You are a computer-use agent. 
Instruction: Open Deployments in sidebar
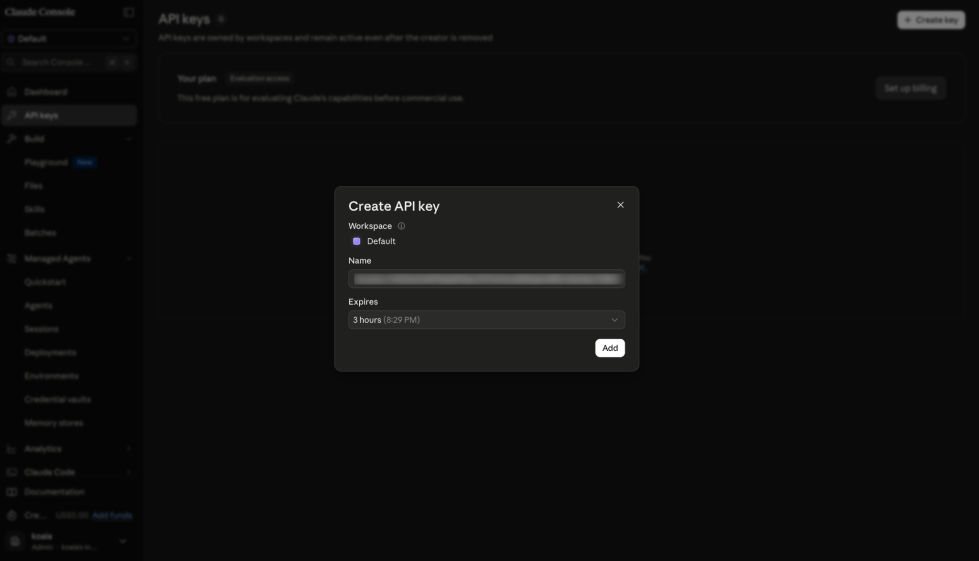tap(50, 353)
